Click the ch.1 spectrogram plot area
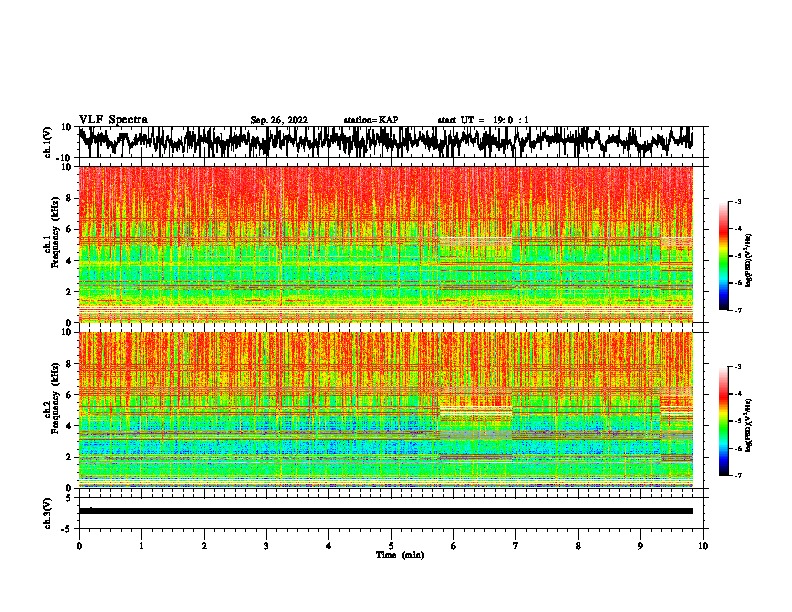 386,244
